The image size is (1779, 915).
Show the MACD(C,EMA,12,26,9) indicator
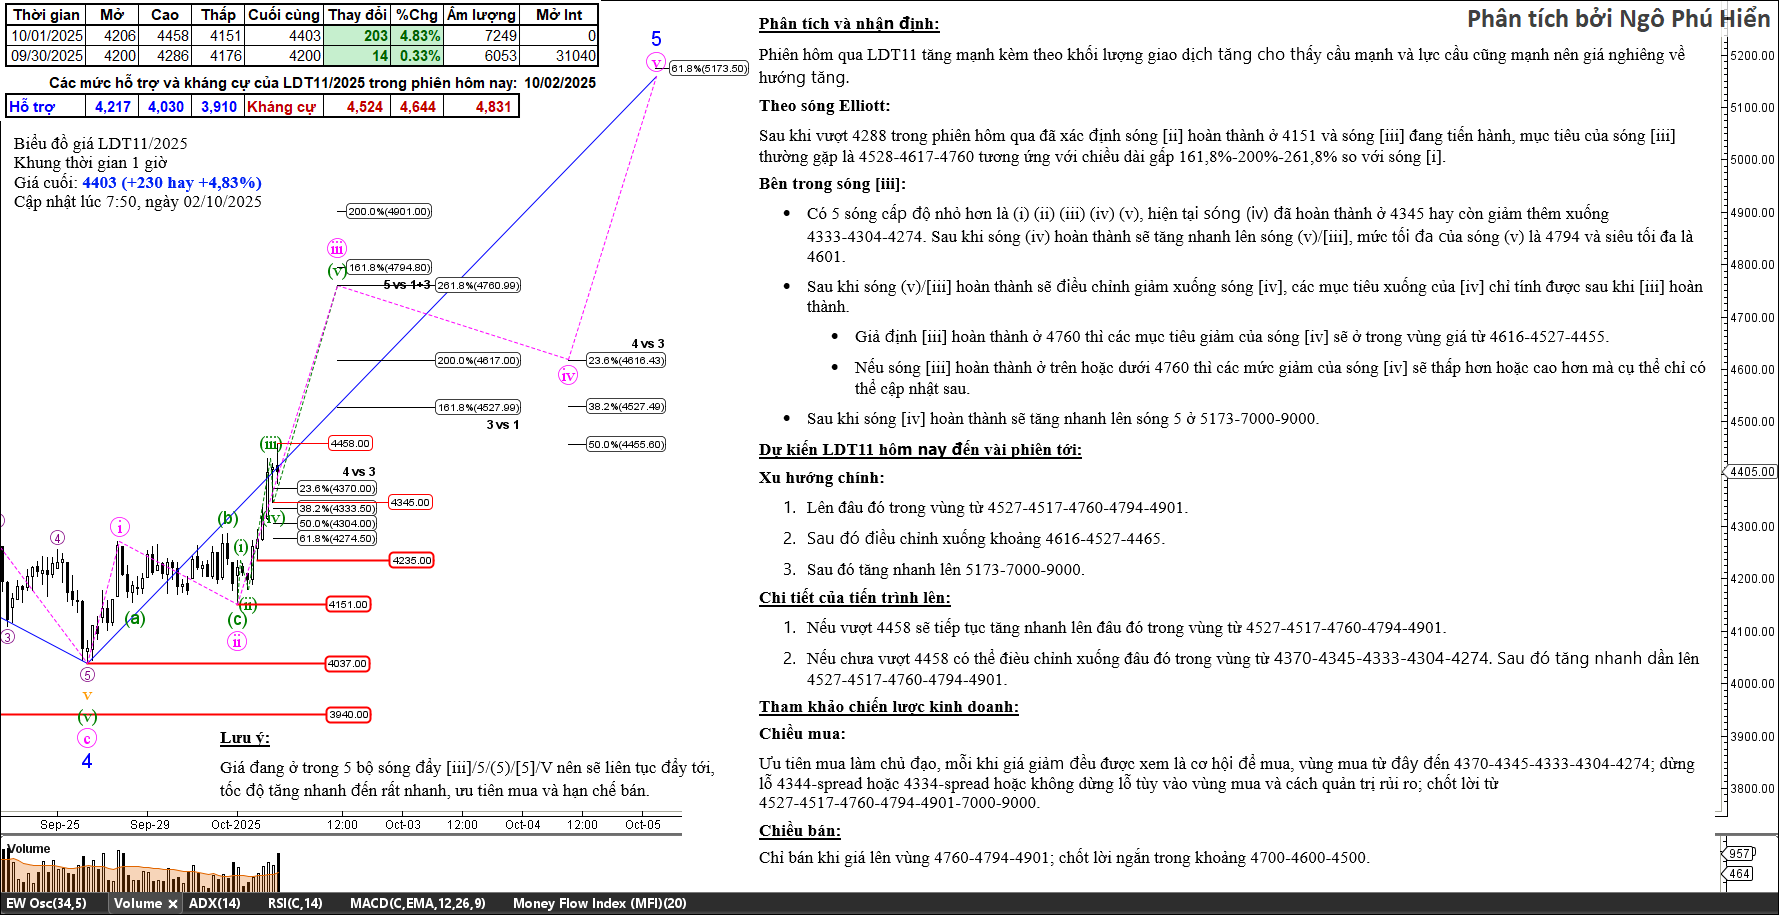coord(417,904)
